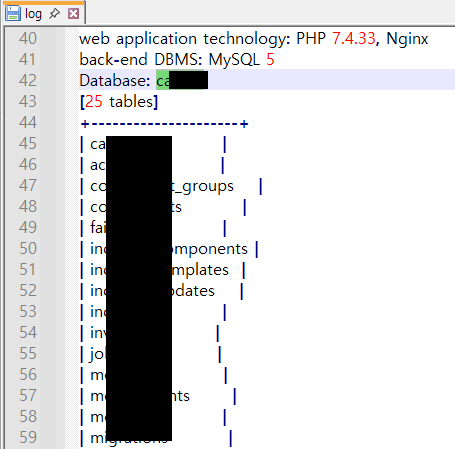Click line number 58
455x449 pixels.
(x=28, y=417)
